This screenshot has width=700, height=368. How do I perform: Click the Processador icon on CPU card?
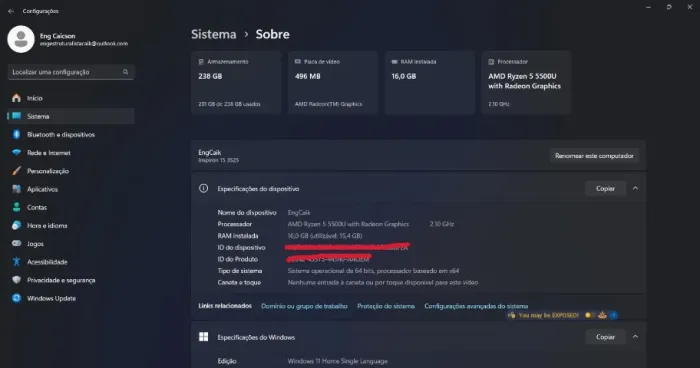coord(491,62)
